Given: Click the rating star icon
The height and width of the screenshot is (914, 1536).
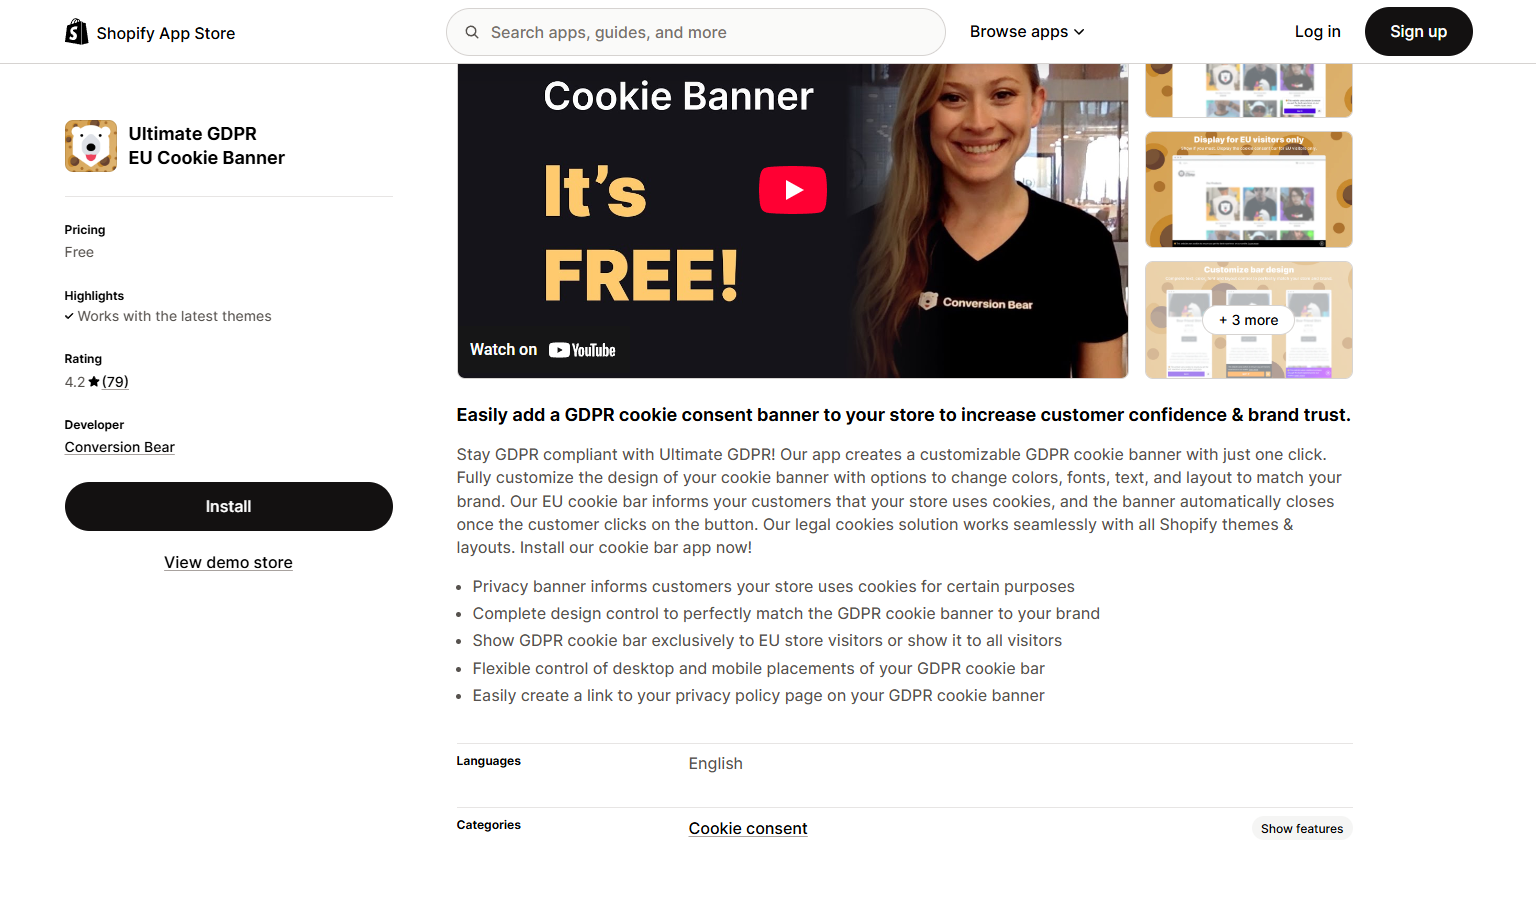Looking at the screenshot, I should 94,382.
